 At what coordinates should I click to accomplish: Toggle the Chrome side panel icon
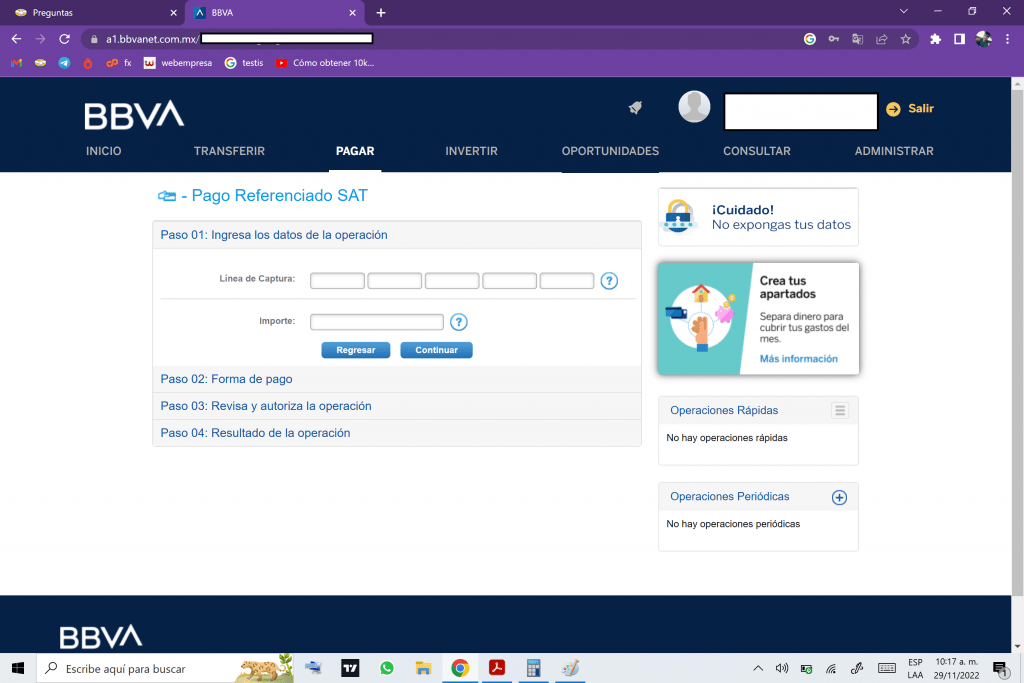[x=959, y=39]
